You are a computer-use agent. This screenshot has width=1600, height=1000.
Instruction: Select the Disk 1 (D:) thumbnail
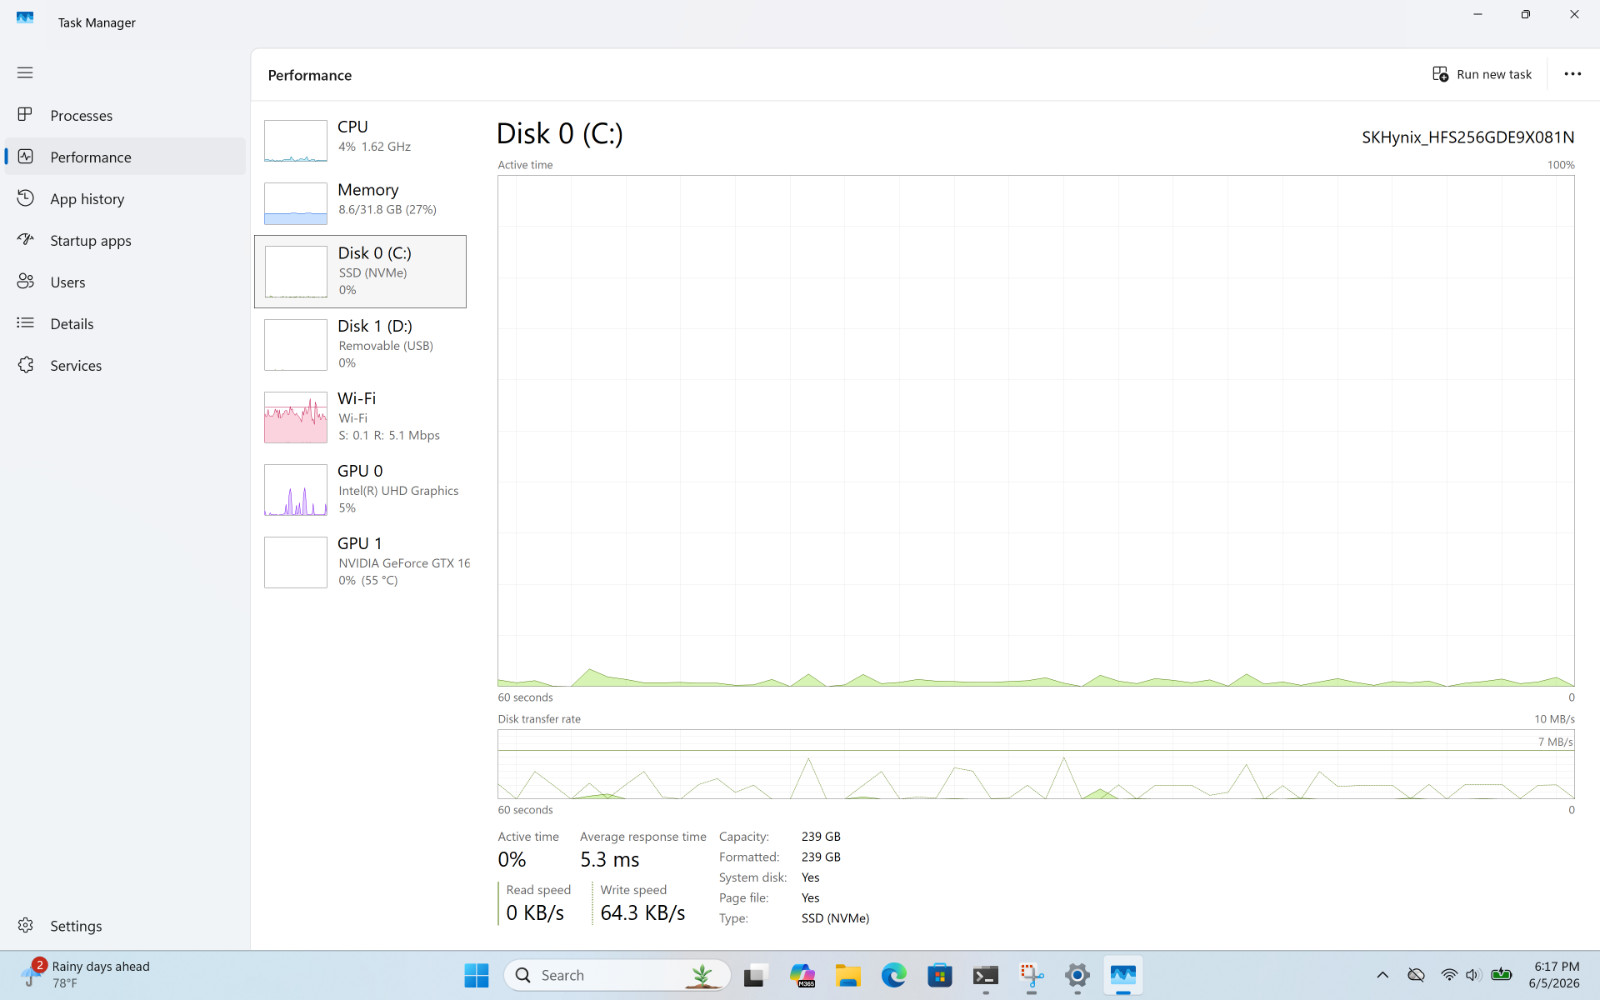[x=295, y=345]
